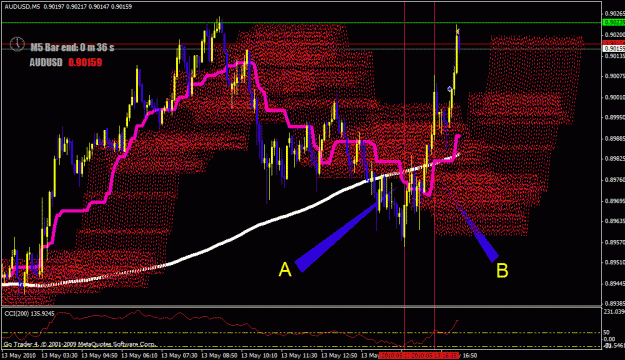Click the '13 May 08:50' time label
The height and width of the screenshot is (360, 625).
[x=219, y=355]
